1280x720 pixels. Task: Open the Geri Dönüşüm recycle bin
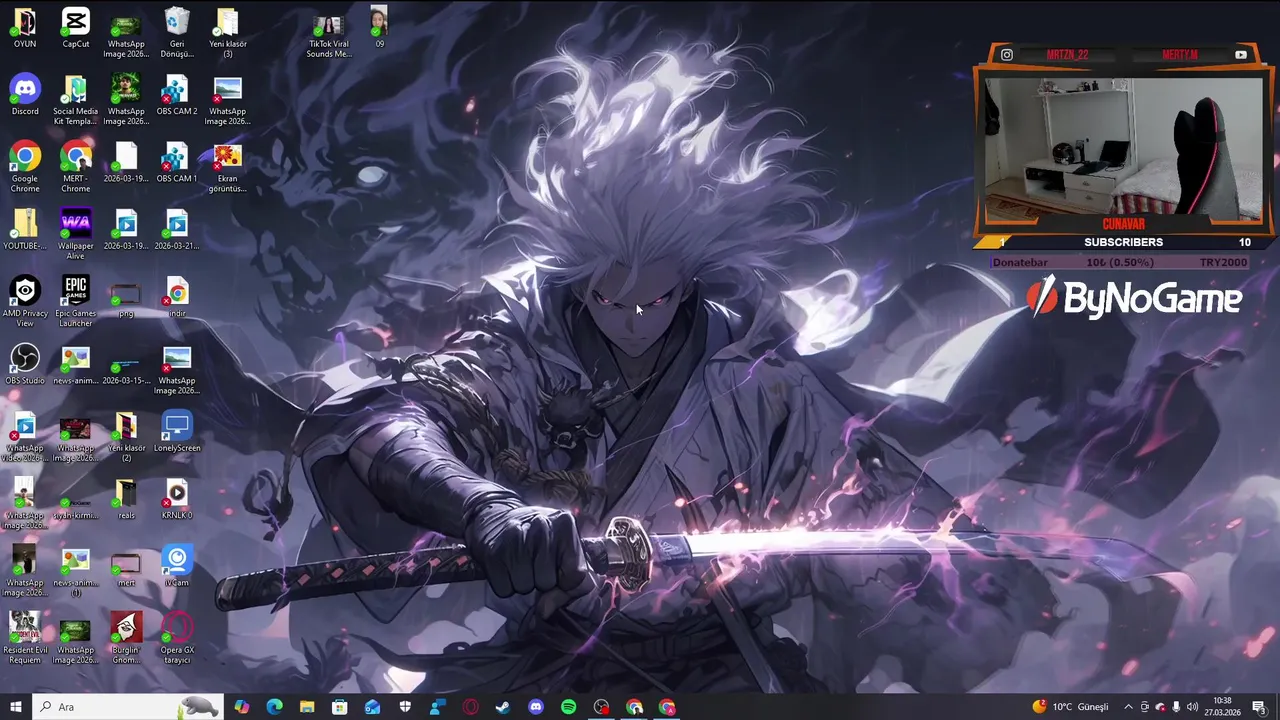click(x=177, y=32)
